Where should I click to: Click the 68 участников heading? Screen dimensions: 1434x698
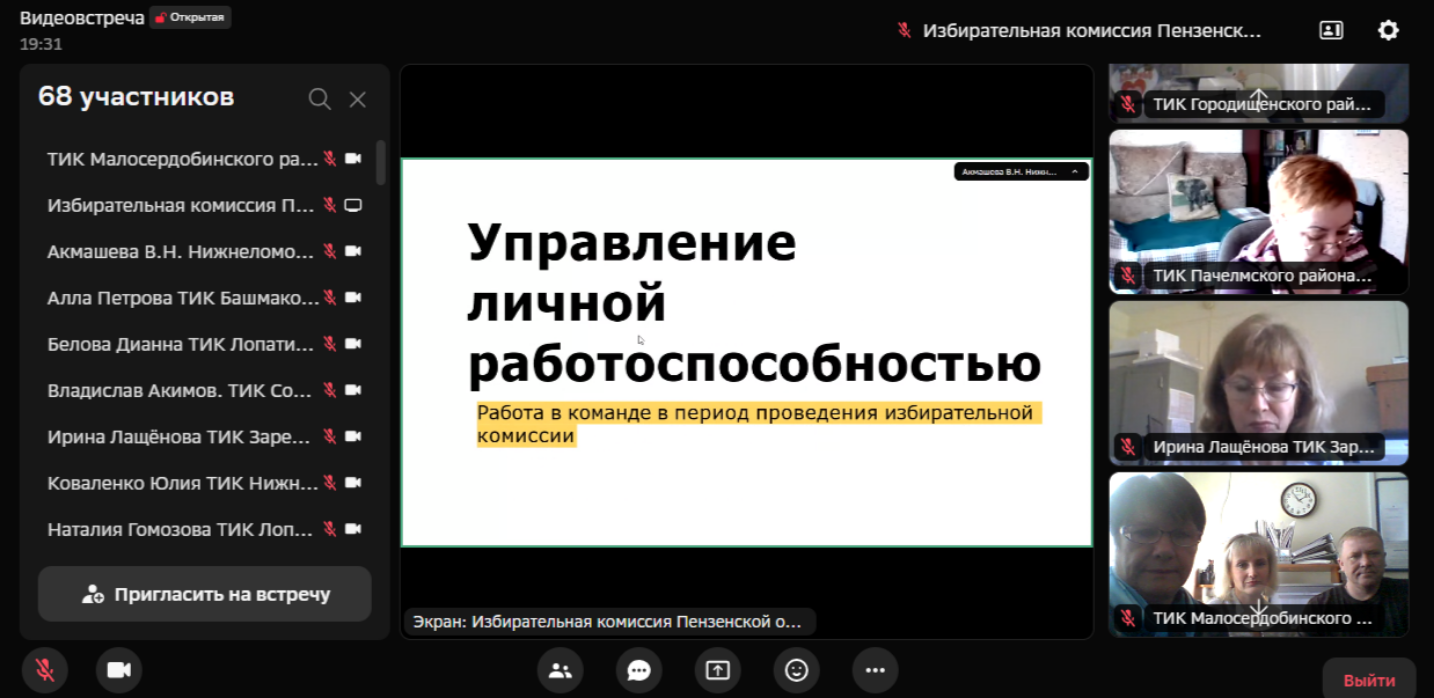coord(136,97)
